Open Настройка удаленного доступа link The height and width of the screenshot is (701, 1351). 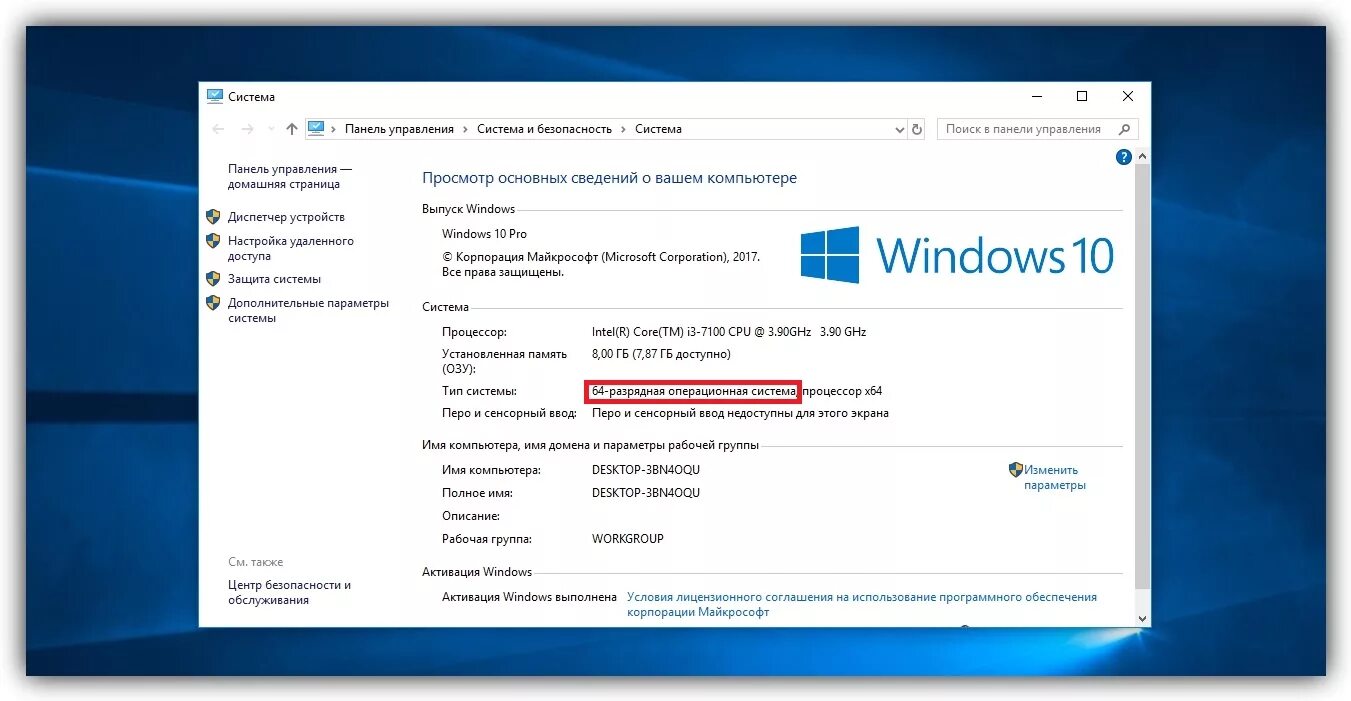[x=291, y=248]
